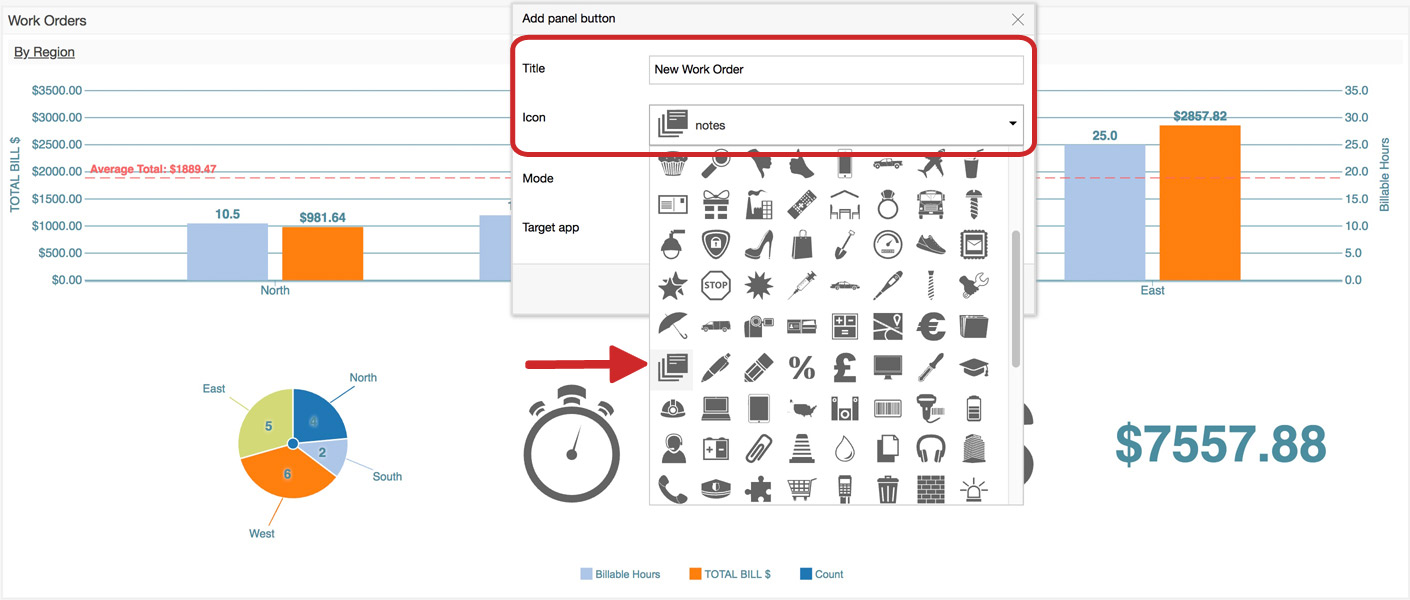
Task: Choose the trash can icon
Action: click(x=888, y=489)
